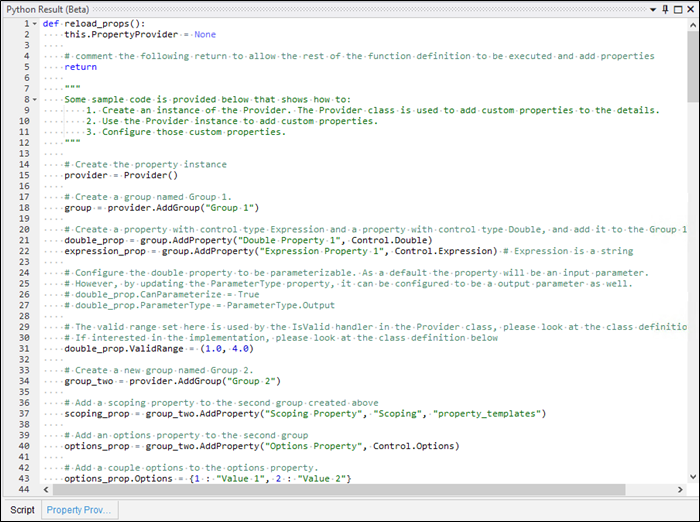Click 'double_prop = group.AddProperty' on line 21

(248, 240)
